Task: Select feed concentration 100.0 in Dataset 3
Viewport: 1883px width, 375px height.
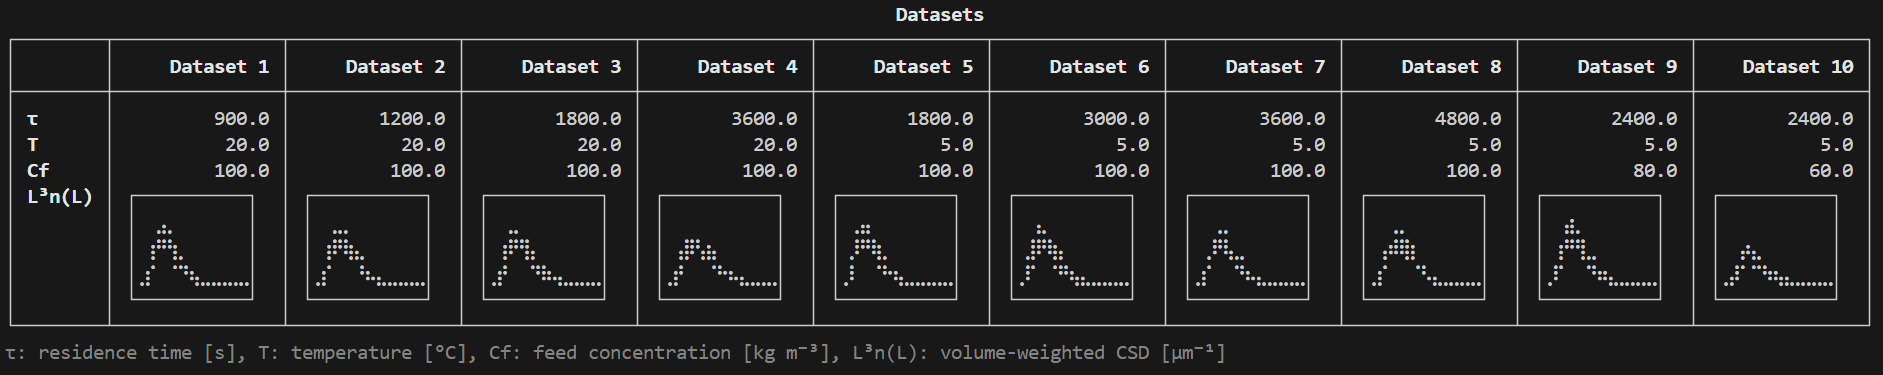Action: pyautogui.click(x=594, y=171)
